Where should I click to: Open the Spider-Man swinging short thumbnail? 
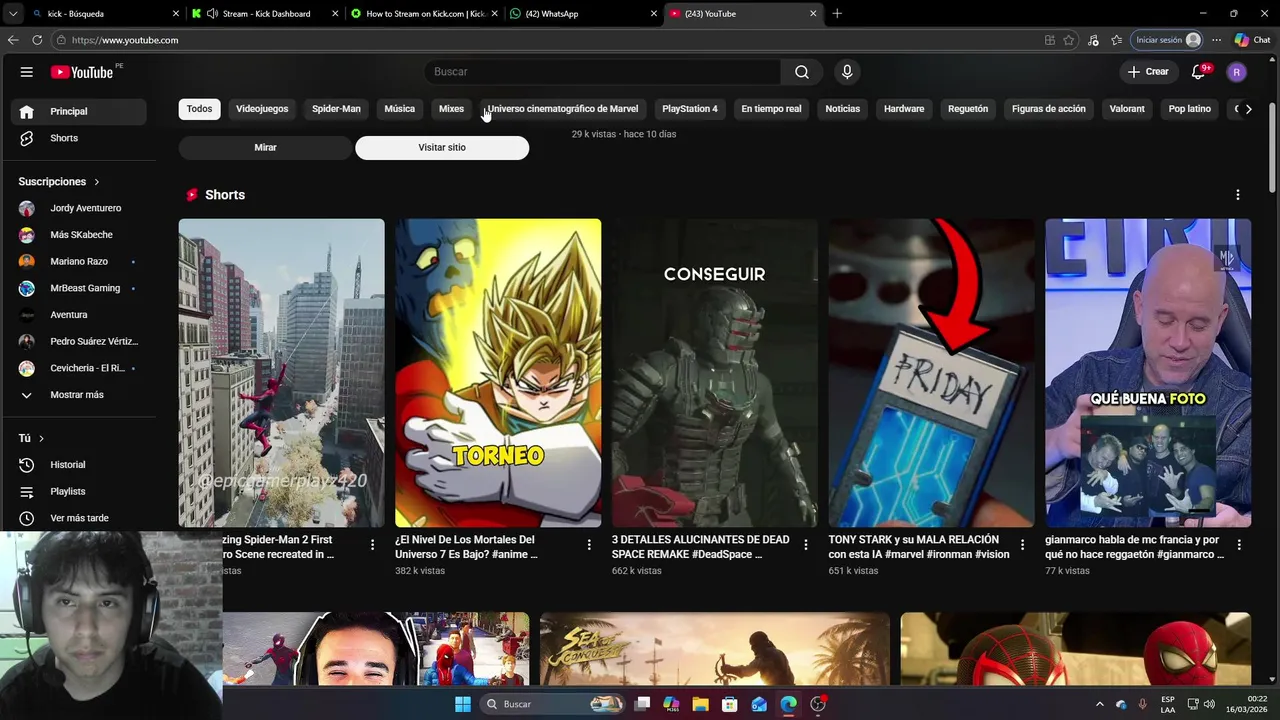[282, 373]
